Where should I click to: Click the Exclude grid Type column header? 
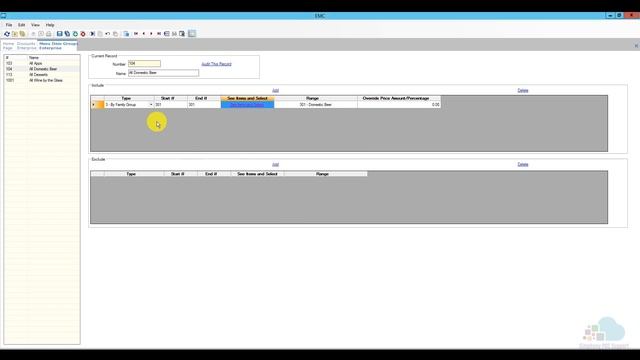(134, 174)
